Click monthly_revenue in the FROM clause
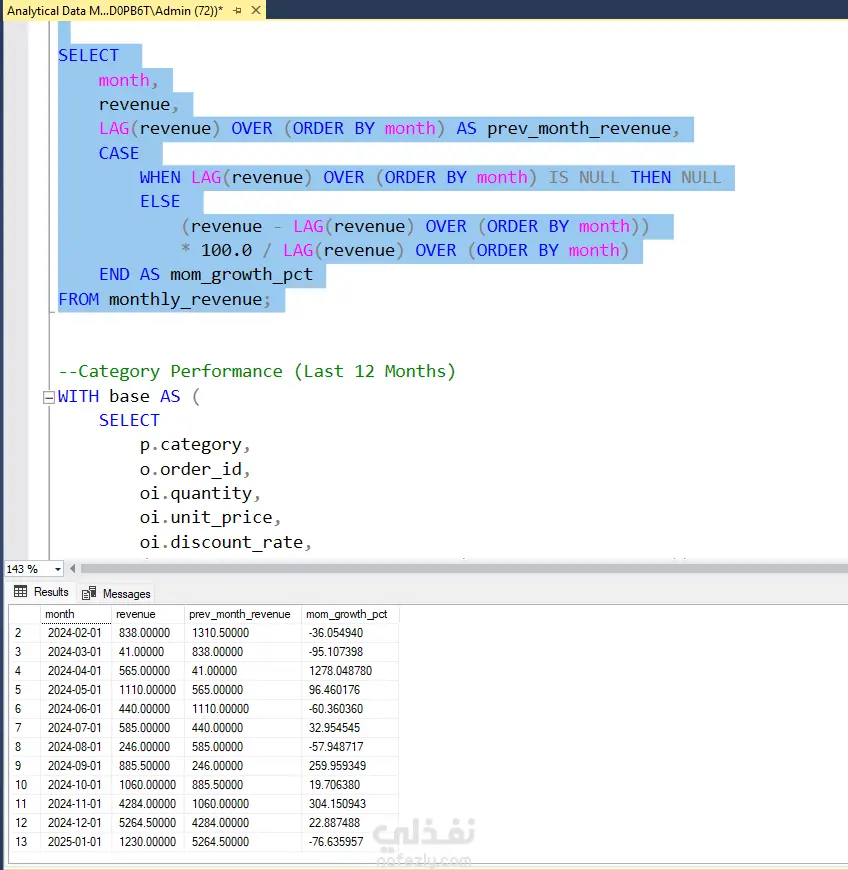This screenshot has width=848, height=870. [185, 300]
